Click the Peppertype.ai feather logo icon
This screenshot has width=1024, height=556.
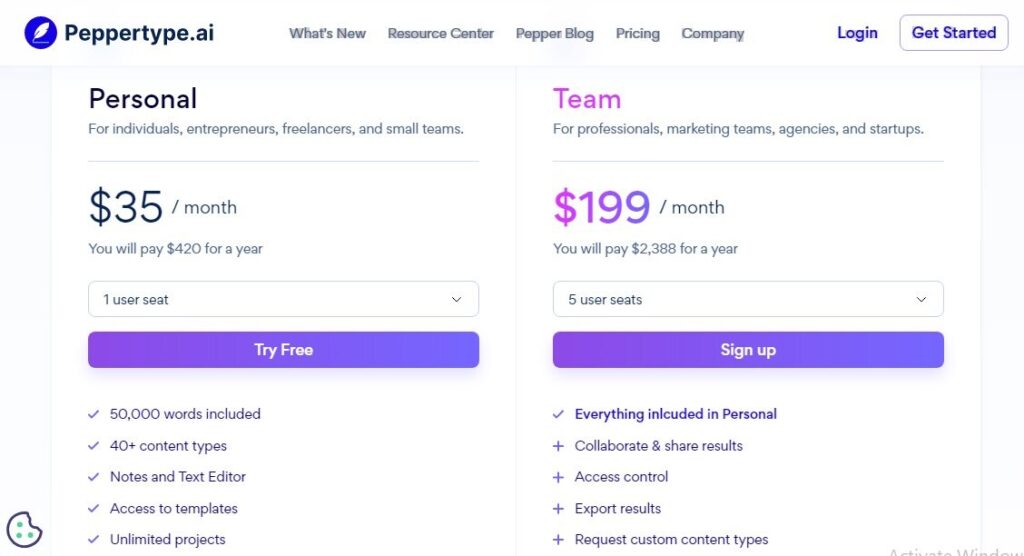(x=41, y=33)
